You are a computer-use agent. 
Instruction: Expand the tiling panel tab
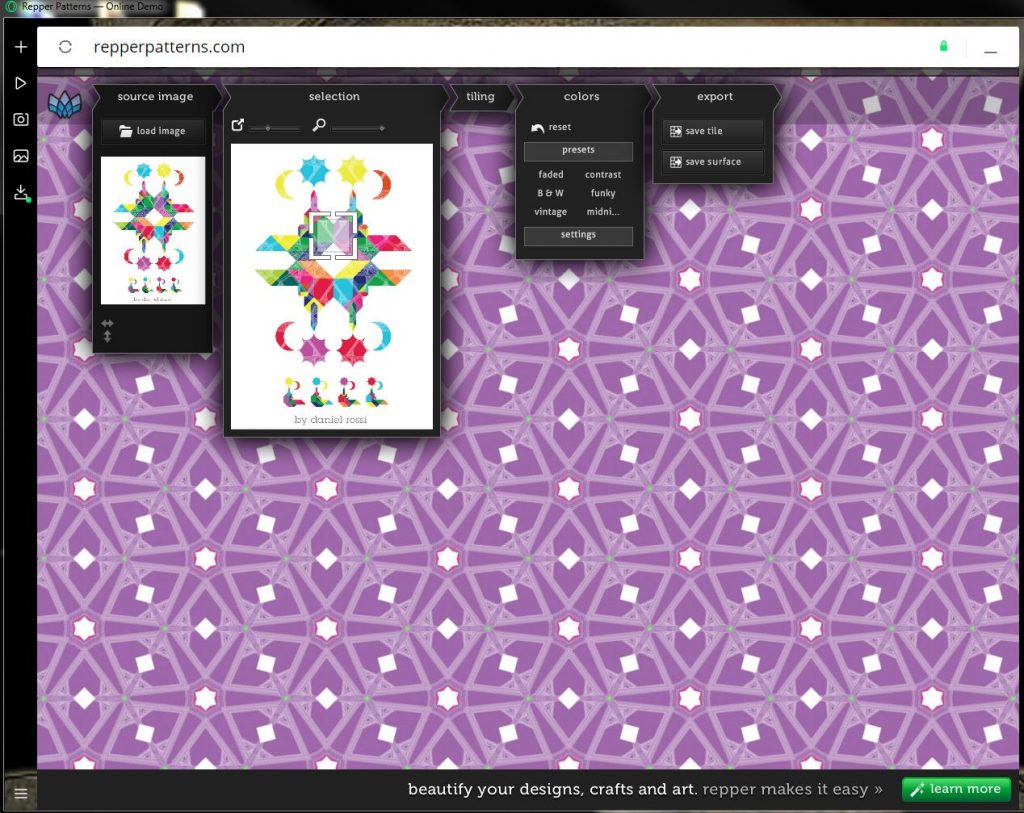coord(480,97)
